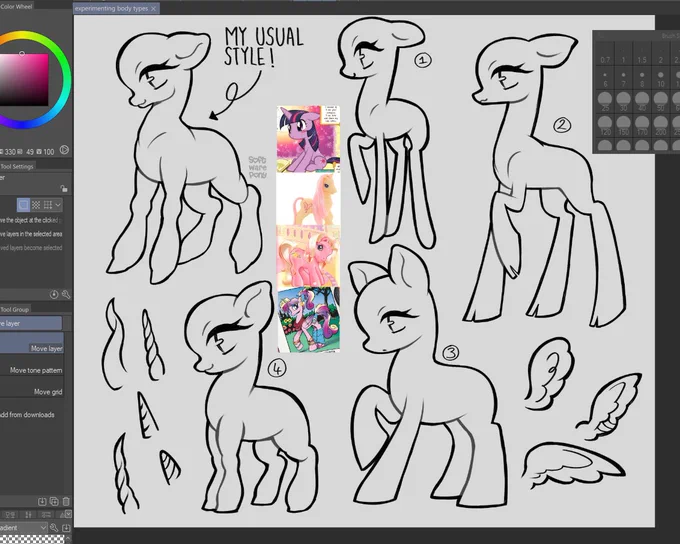The height and width of the screenshot is (544, 680).
Task: Toggle color space with the round arrow icon
Action: tap(64, 150)
